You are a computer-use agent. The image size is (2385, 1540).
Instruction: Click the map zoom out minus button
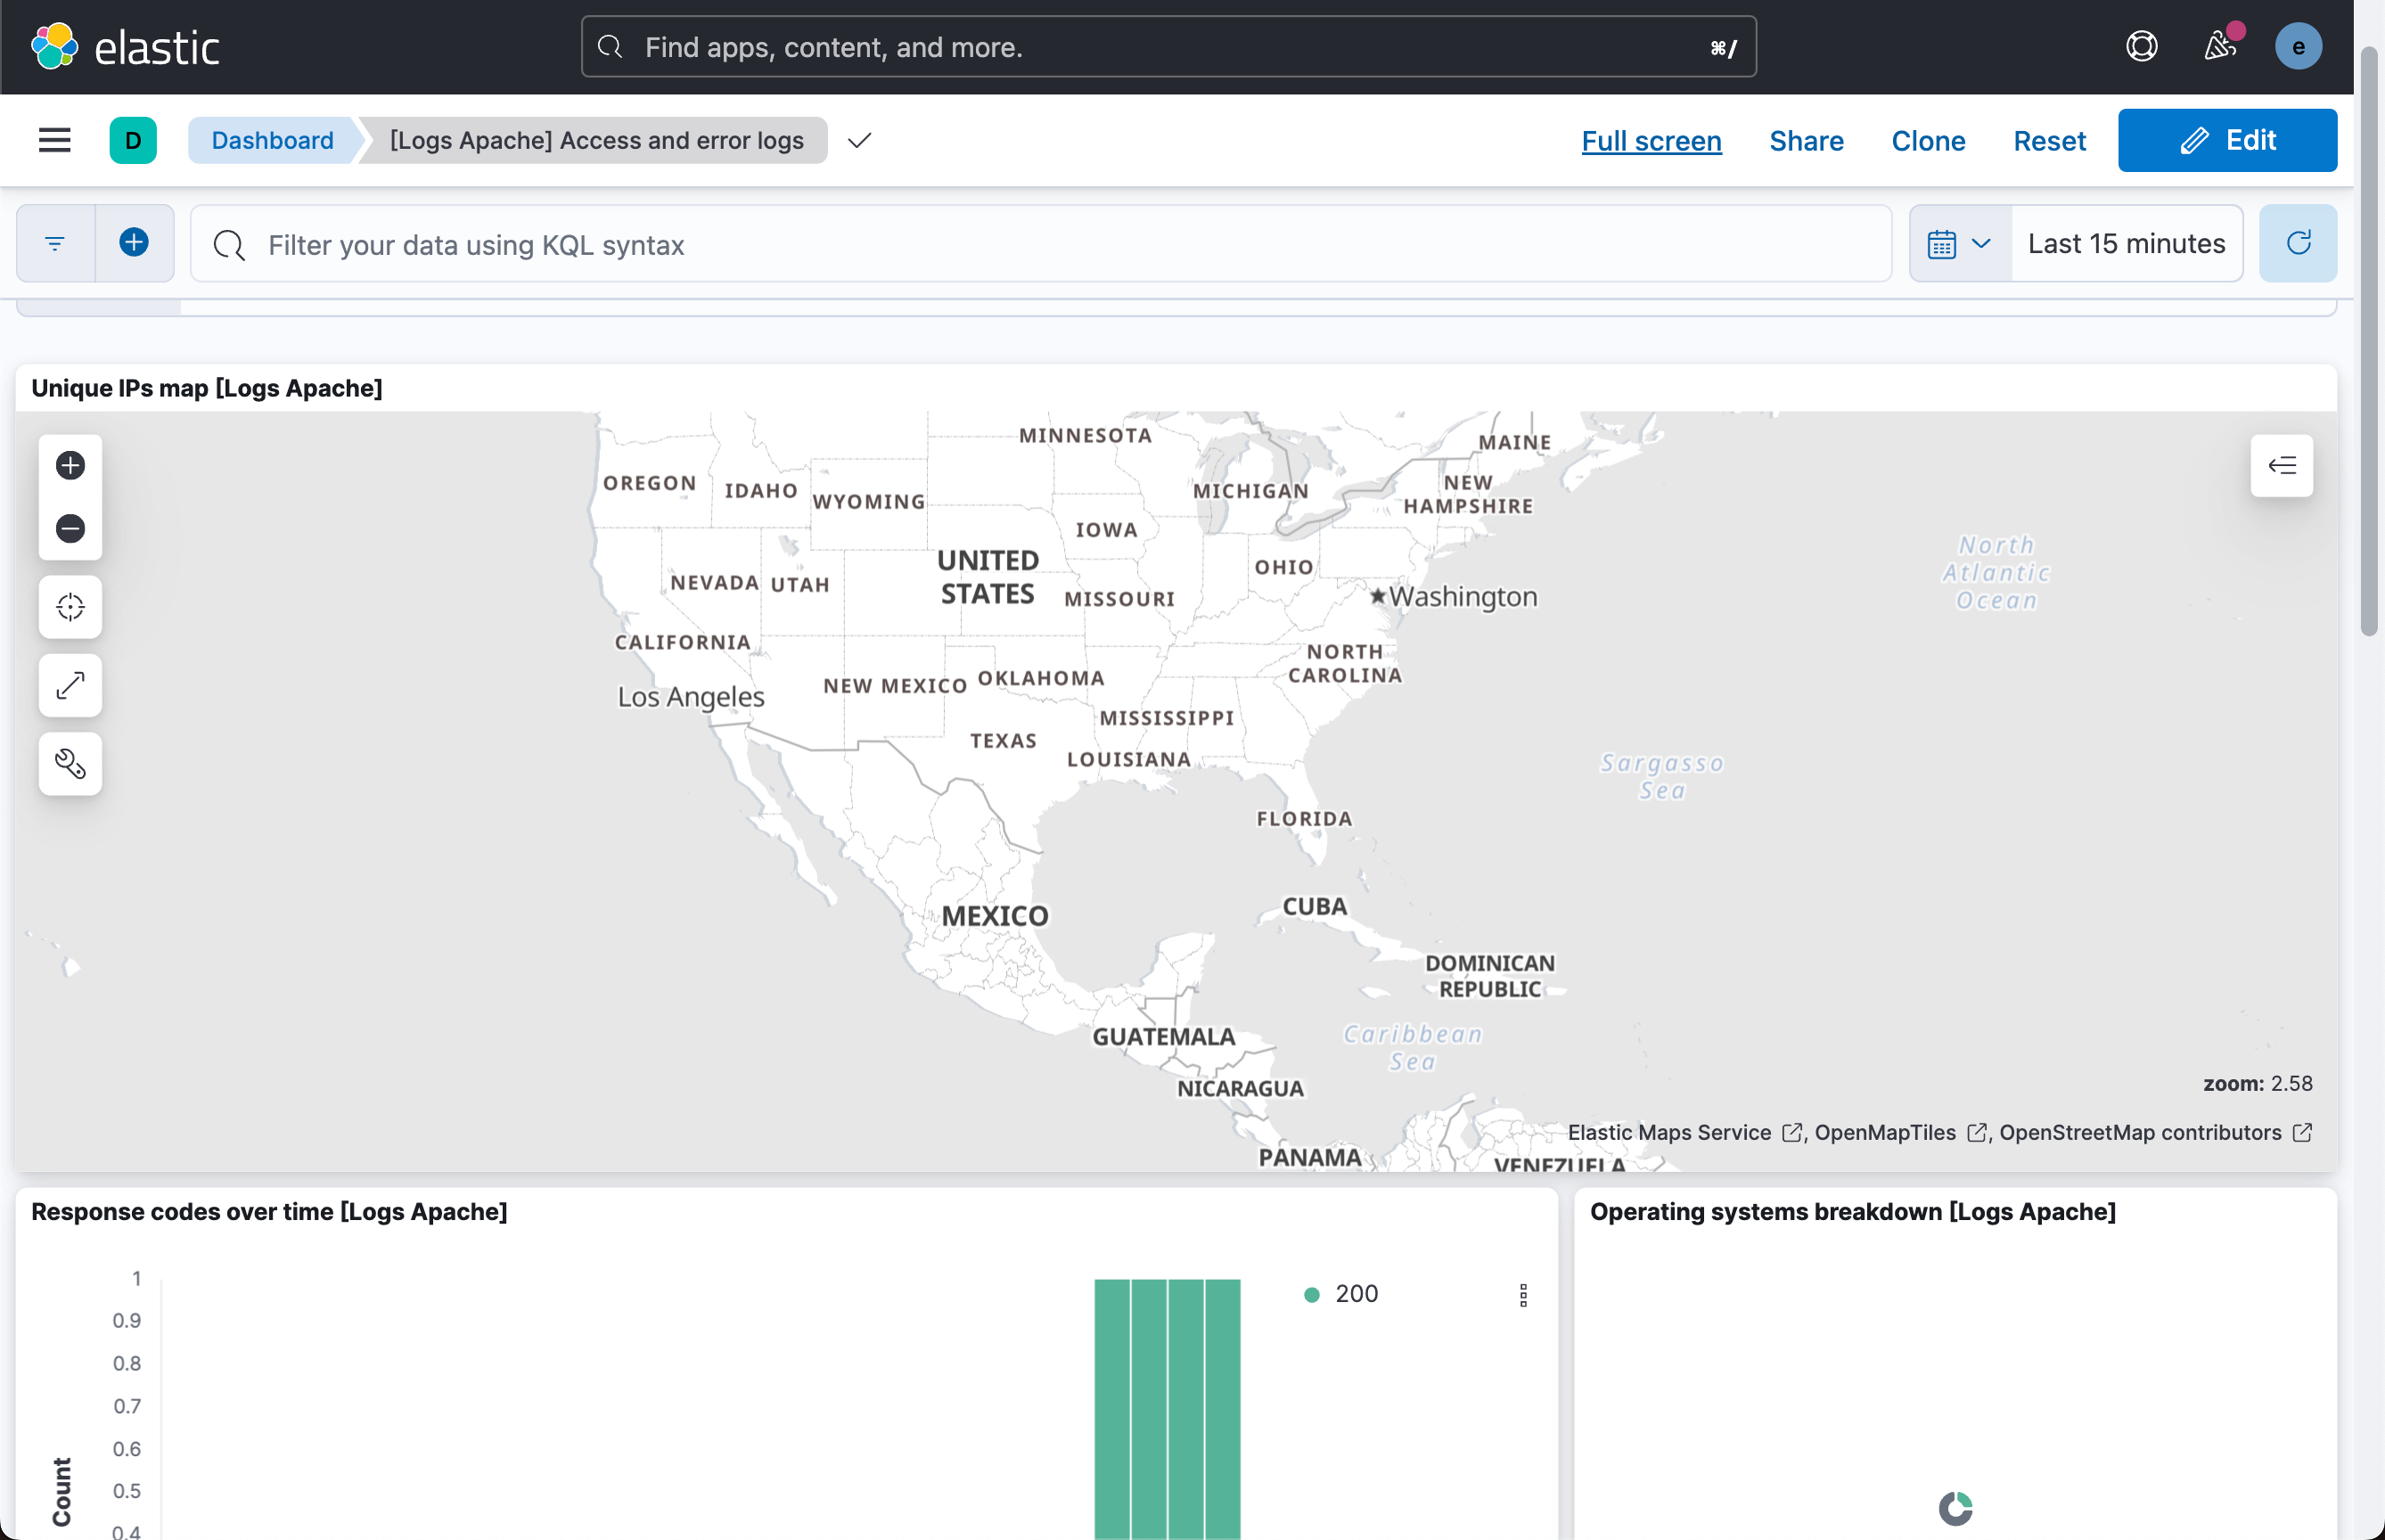[x=70, y=528]
